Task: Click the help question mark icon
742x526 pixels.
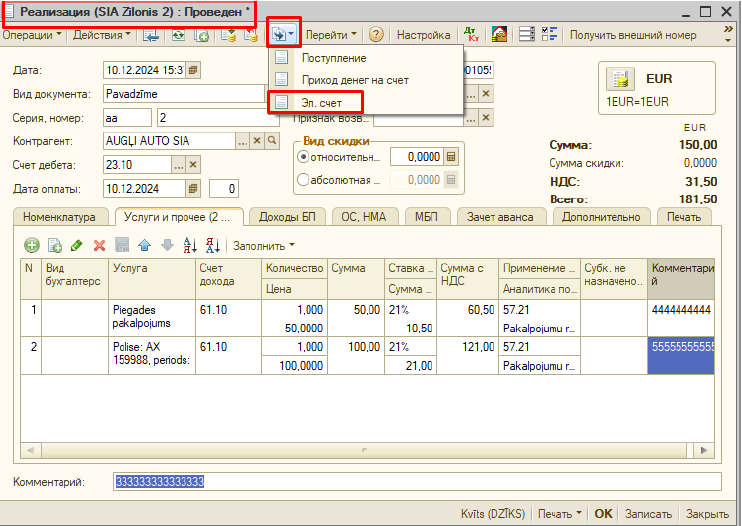Action: [x=376, y=35]
